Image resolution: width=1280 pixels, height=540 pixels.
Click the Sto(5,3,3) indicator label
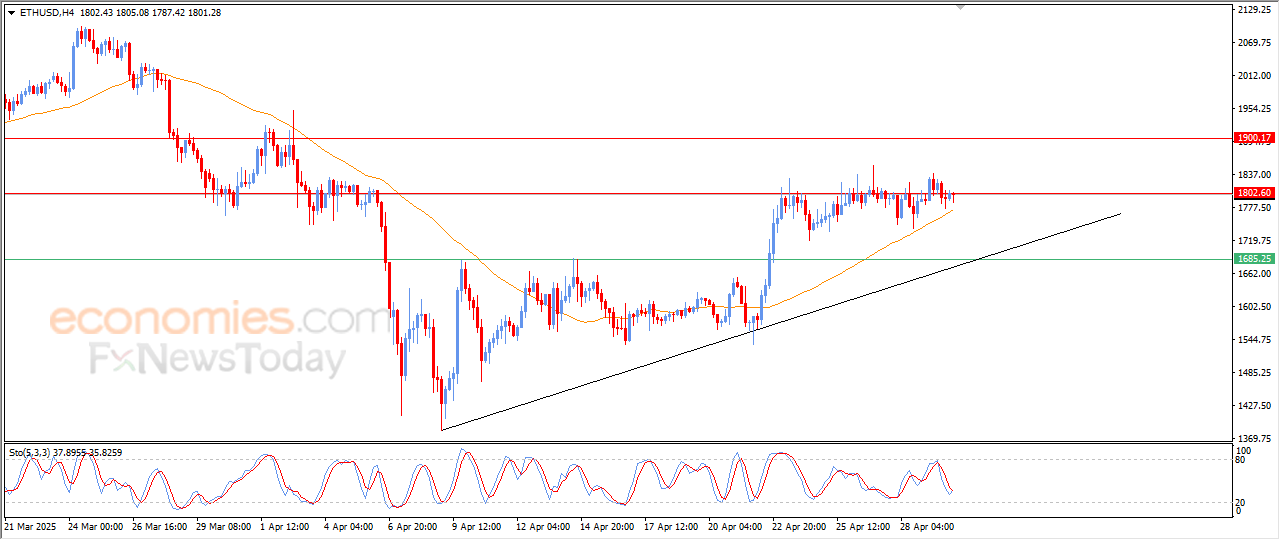(x=32, y=453)
